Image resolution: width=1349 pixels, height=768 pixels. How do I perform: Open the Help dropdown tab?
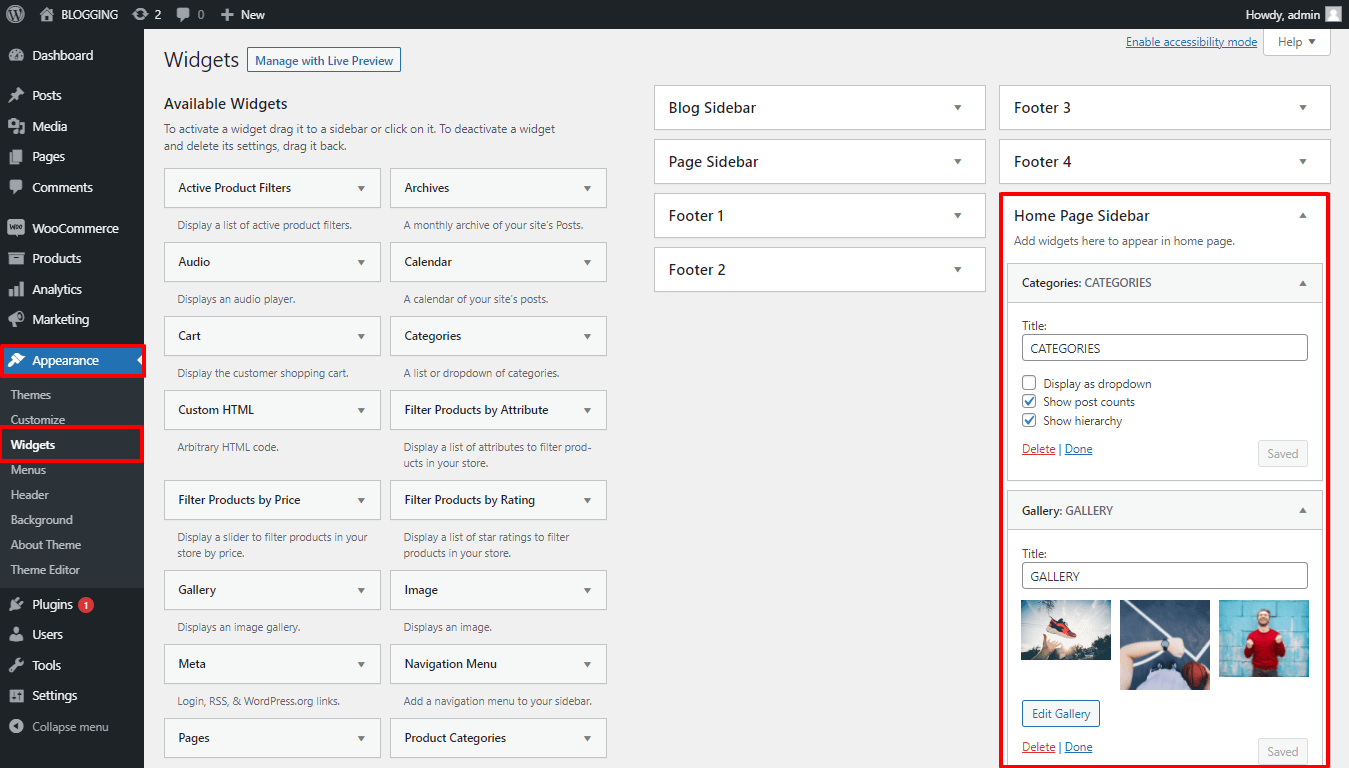pyautogui.click(x=1296, y=42)
